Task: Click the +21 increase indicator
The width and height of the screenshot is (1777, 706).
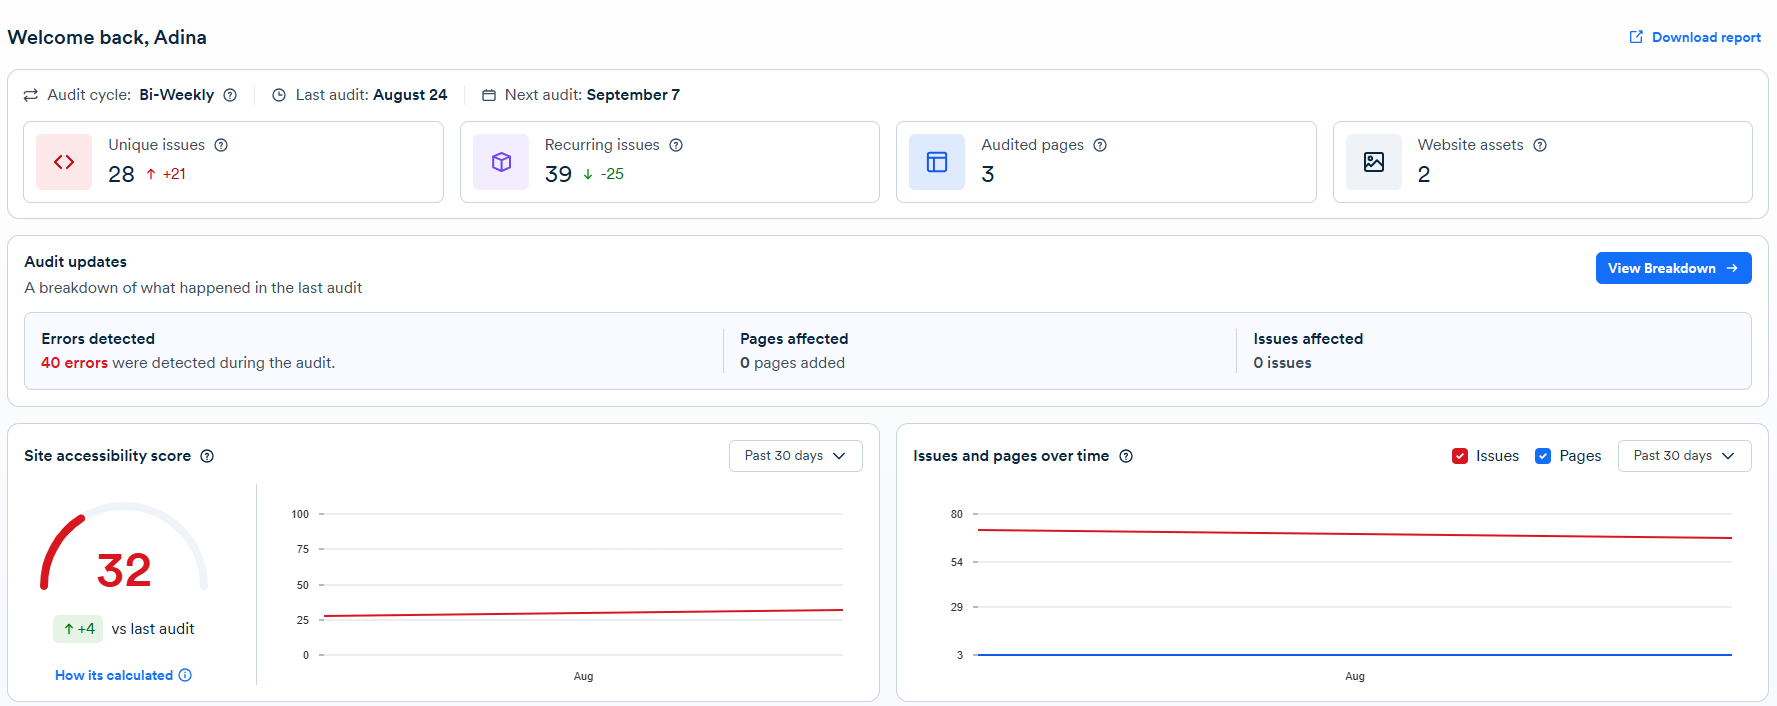Action: [x=166, y=174]
